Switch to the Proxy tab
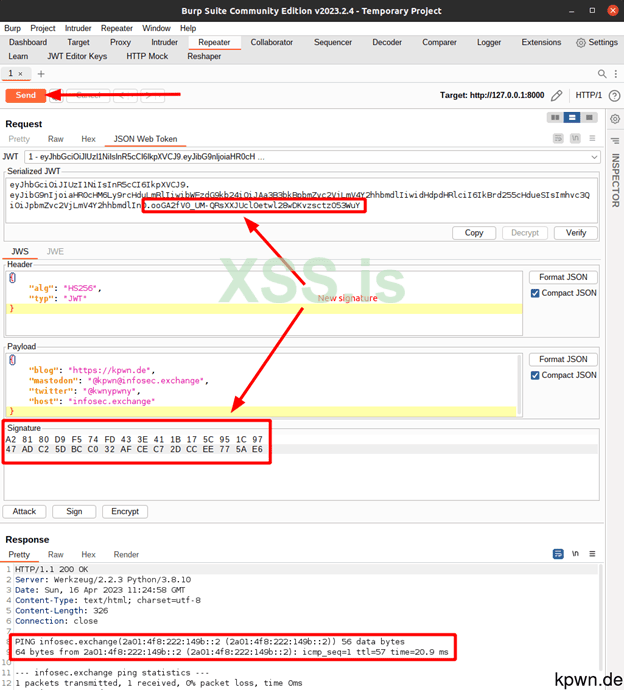 point(120,42)
